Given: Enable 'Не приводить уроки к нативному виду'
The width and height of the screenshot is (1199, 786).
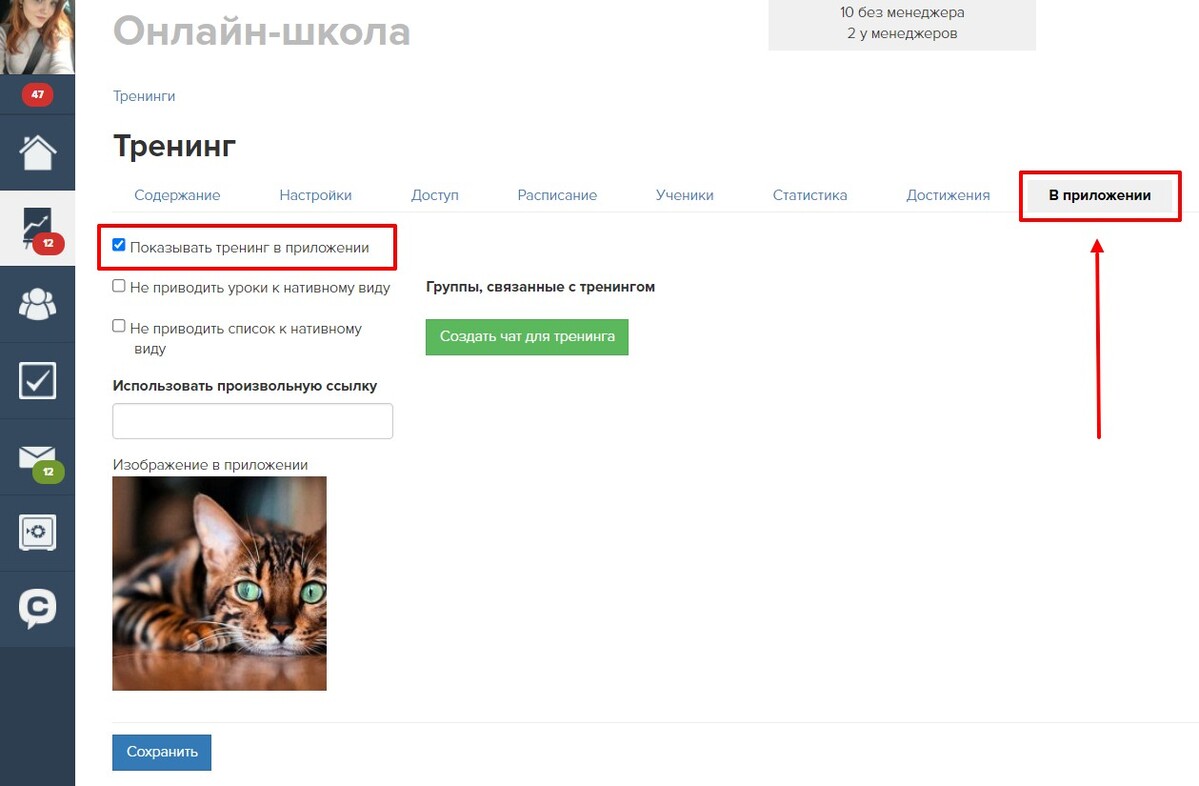Looking at the screenshot, I should click(119, 286).
